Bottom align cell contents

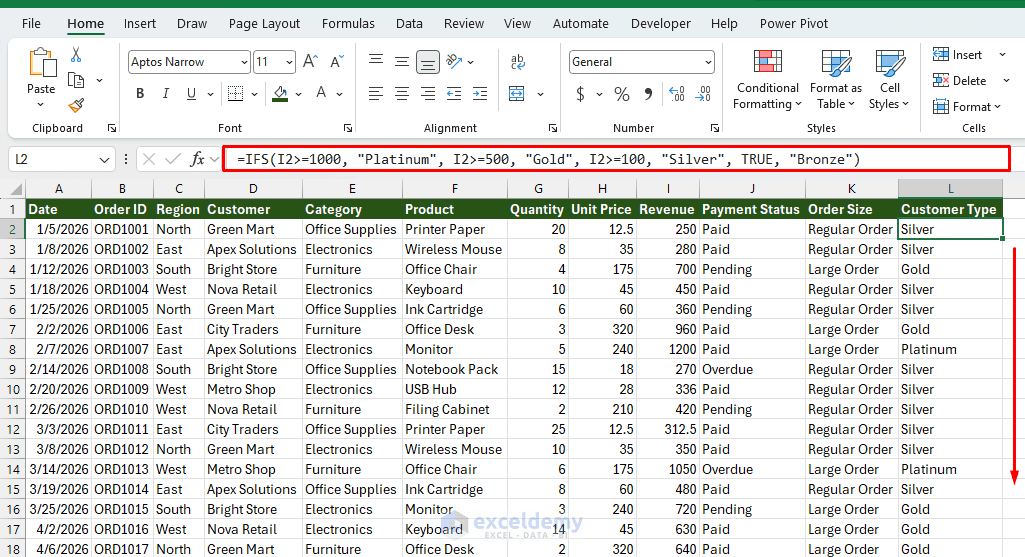428,61
